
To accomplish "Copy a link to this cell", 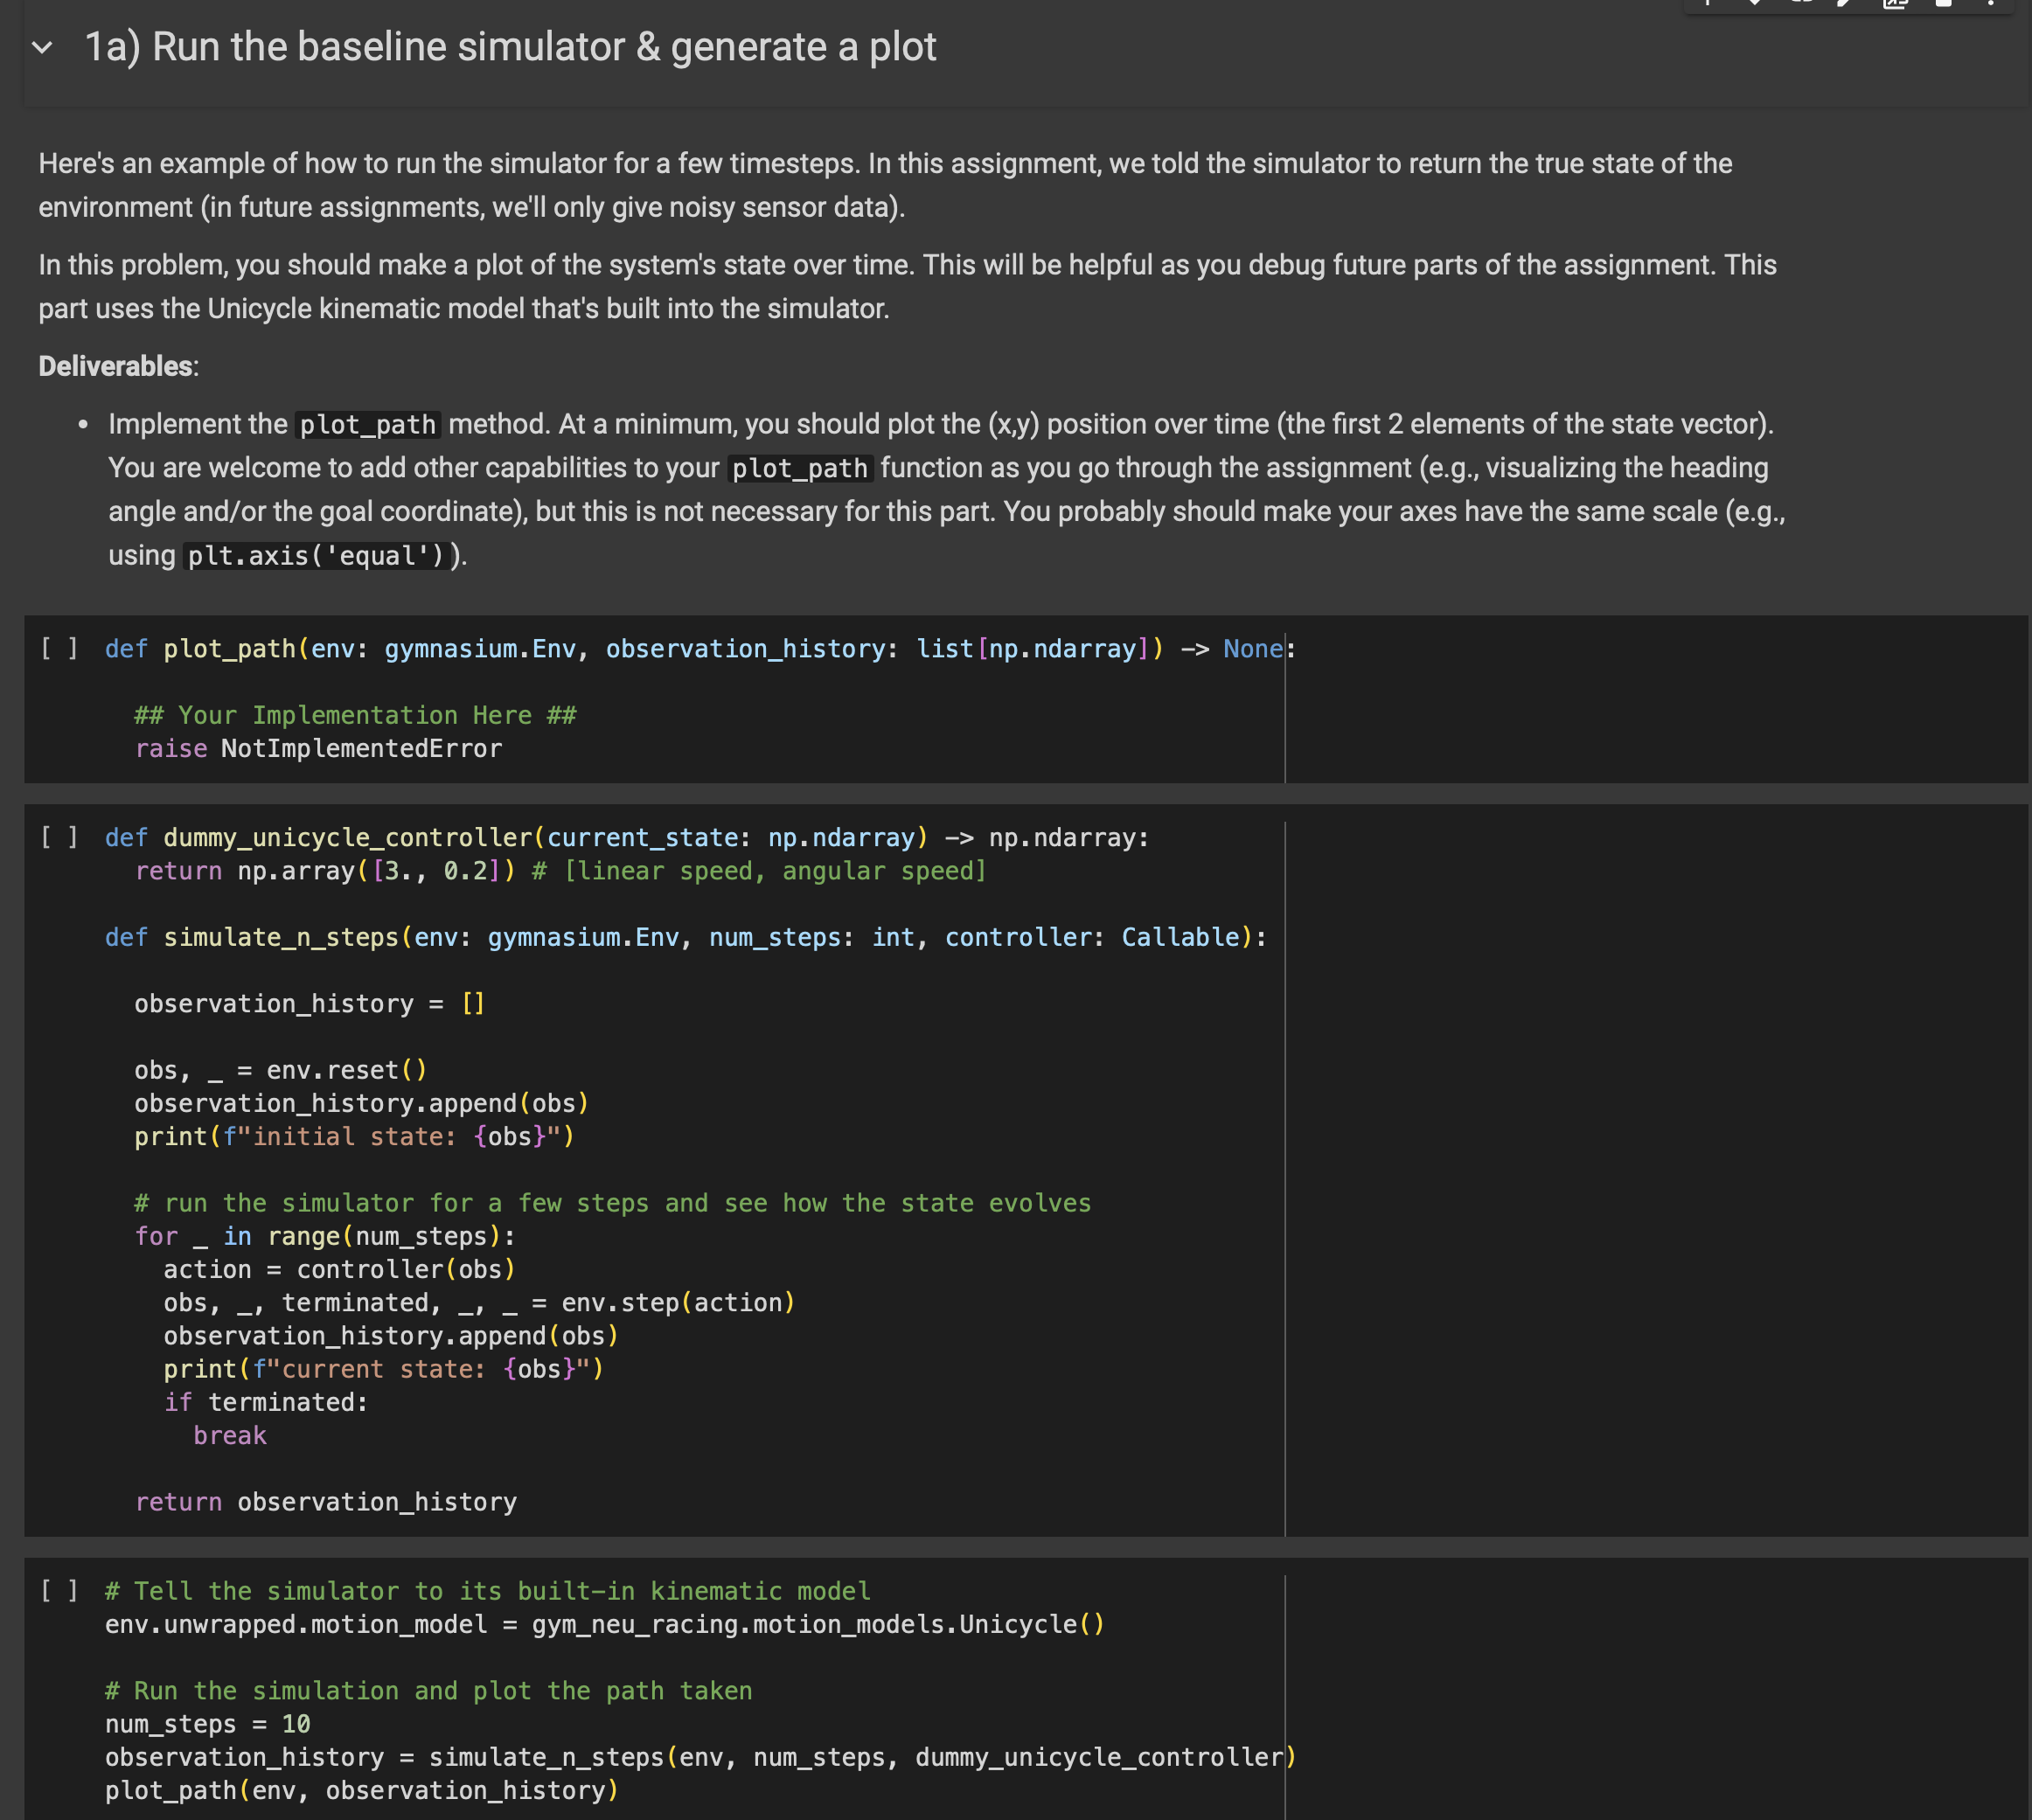I will tap(1801, 5).
